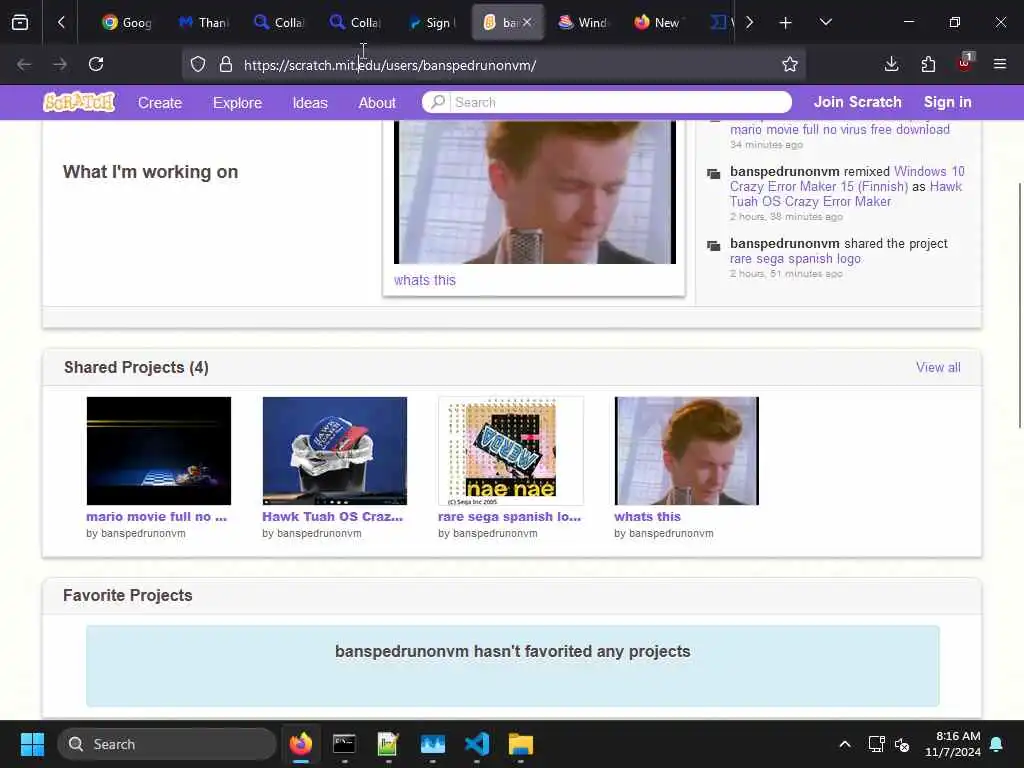Click View all shared projects
The image size is (1024, 768).
(x=938, y=367)
